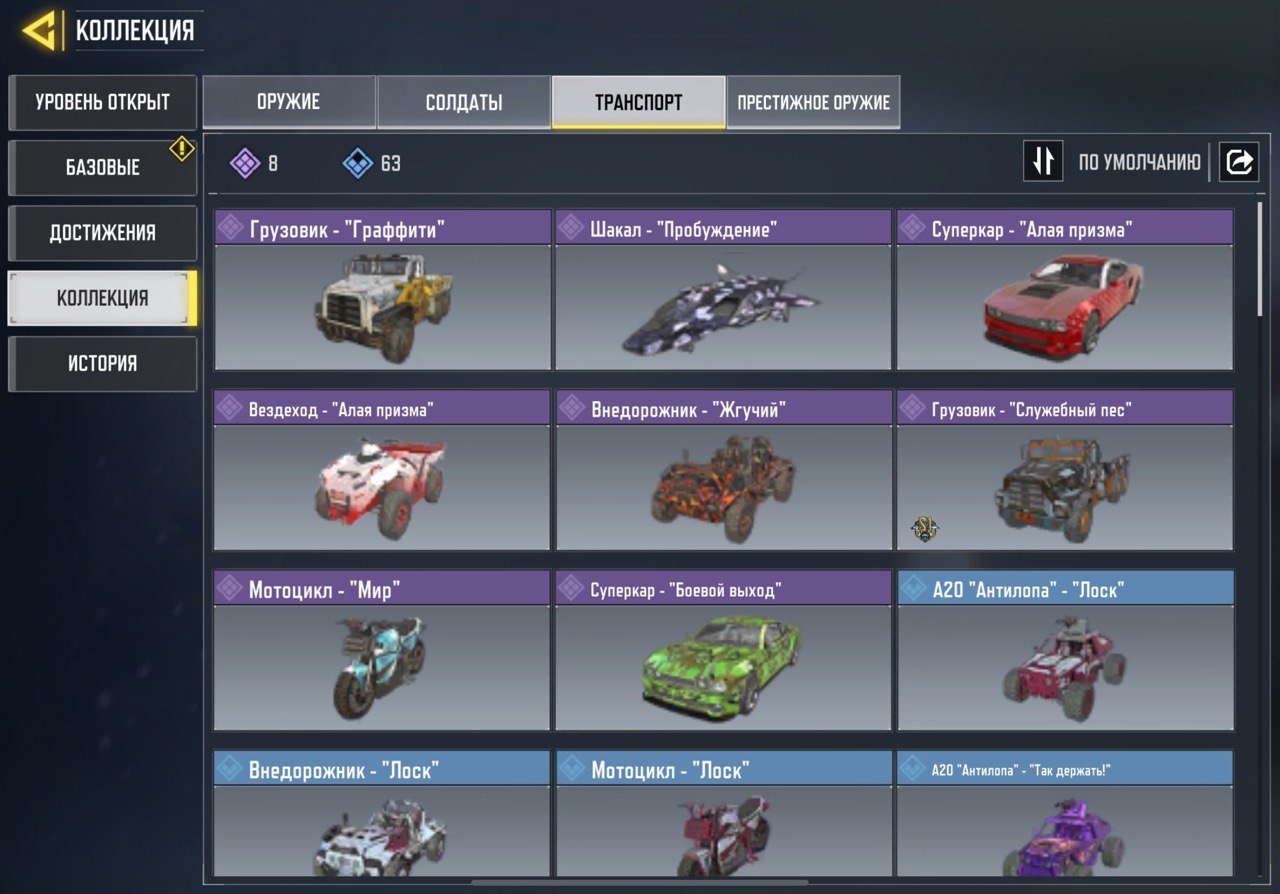Switch to the Оружие tab
Screen dimensions: 1280x894
point(289,102)
